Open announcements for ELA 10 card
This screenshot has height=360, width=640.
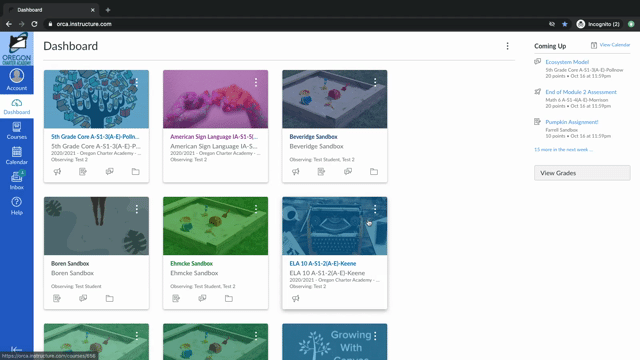296,298
